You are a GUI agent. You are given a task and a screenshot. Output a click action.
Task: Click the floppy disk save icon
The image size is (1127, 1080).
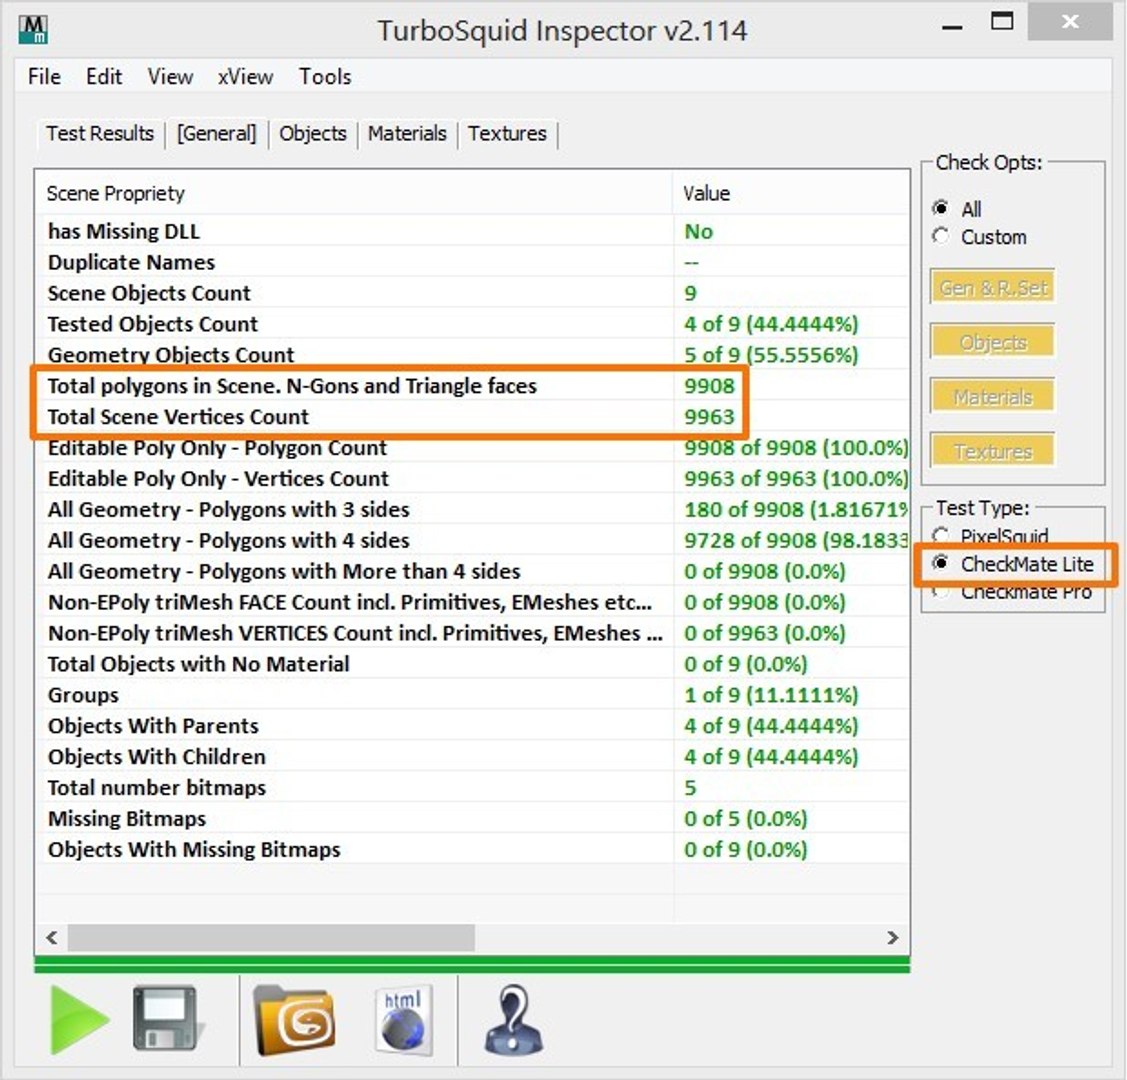[x=166, y=1018]
